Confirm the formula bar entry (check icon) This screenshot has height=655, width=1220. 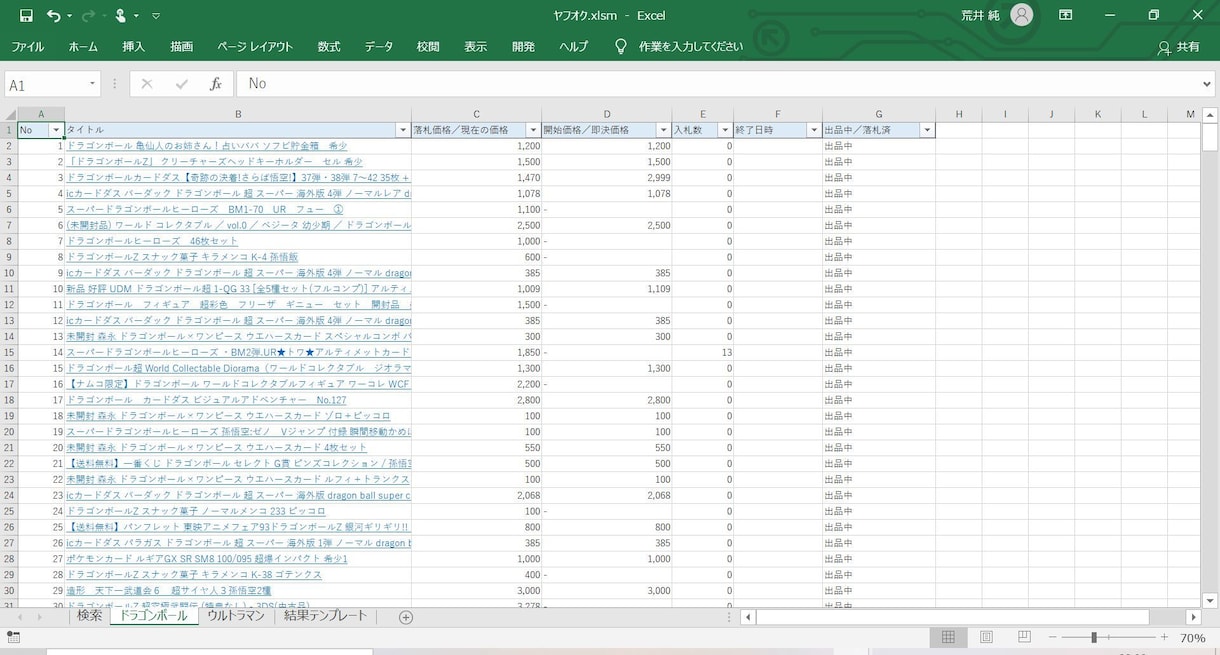pyautogui.click(x=181, y=84)
